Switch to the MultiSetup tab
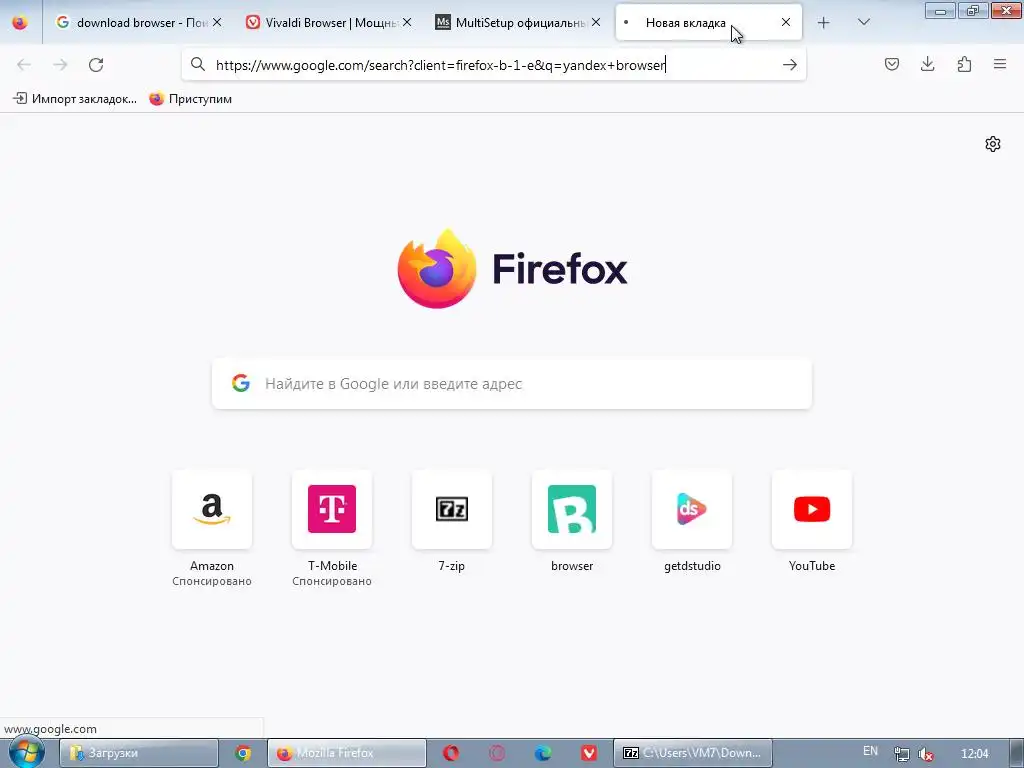This screenshot has height=768, width=1024. (519, 22)
